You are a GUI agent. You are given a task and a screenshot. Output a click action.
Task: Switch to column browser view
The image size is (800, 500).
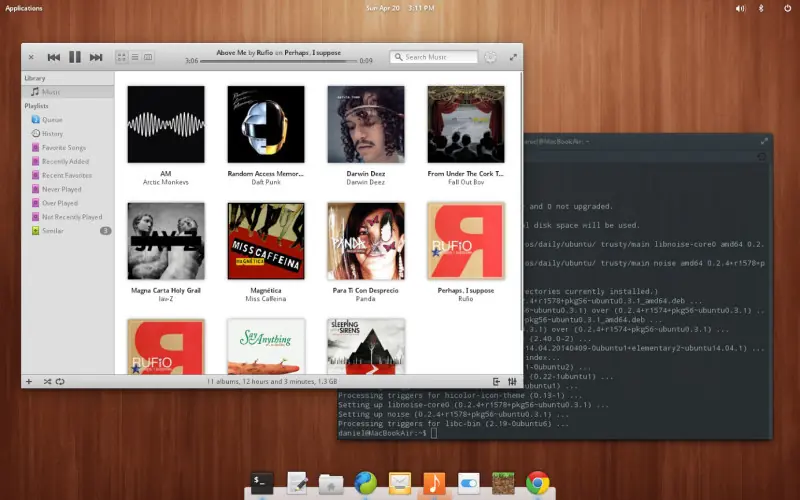coord(148,57)
